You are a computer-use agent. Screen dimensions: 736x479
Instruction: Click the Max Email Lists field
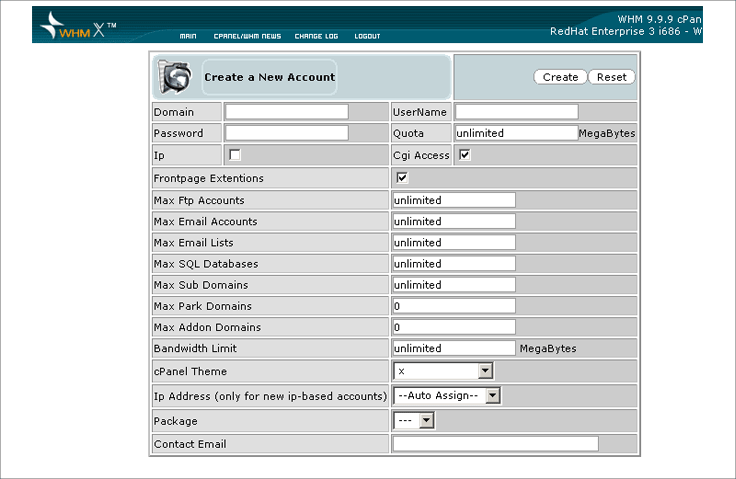454,242
